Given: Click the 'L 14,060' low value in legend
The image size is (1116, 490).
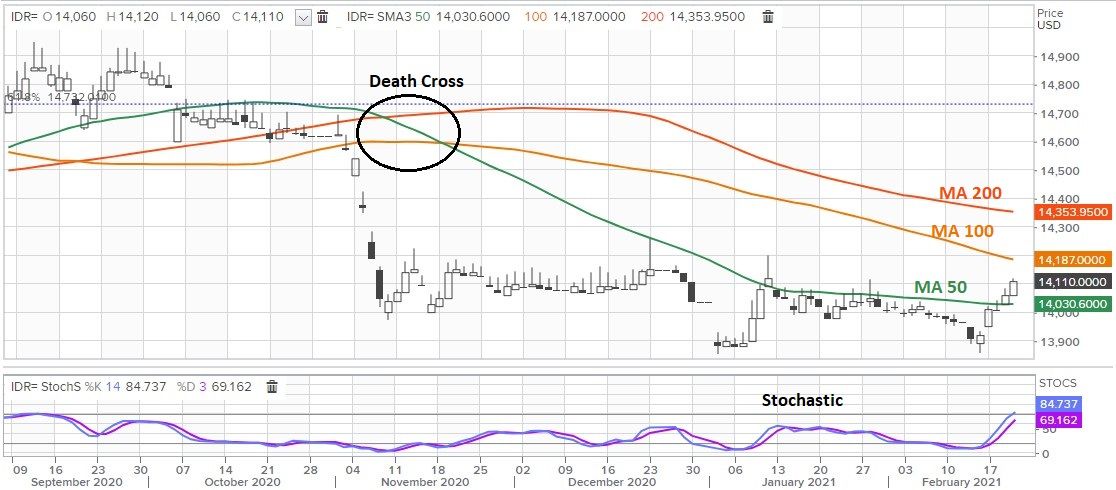Looking at the screenshot, I should [x=196, y=17].
